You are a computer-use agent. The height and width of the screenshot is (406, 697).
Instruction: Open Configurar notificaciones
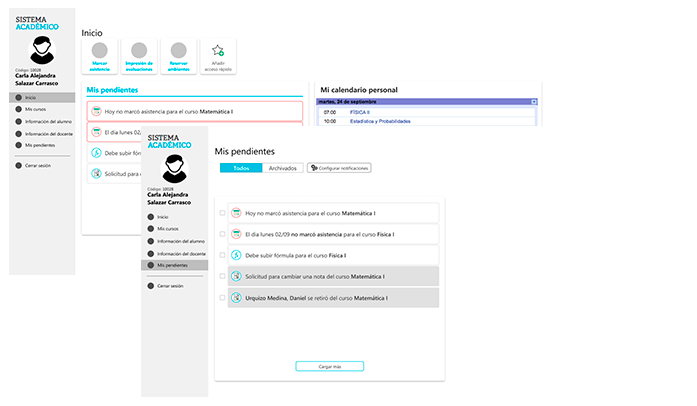(339, 168)
